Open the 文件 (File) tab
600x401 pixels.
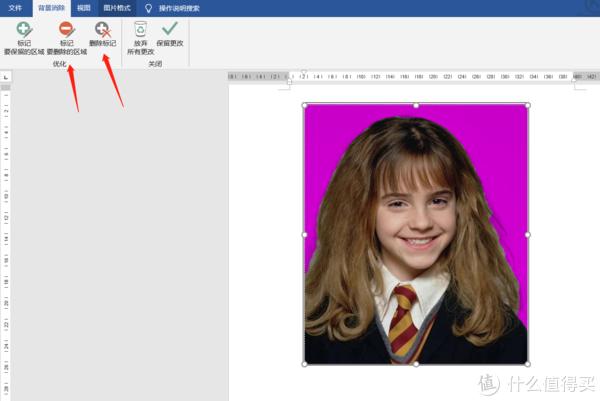[15, 8]
